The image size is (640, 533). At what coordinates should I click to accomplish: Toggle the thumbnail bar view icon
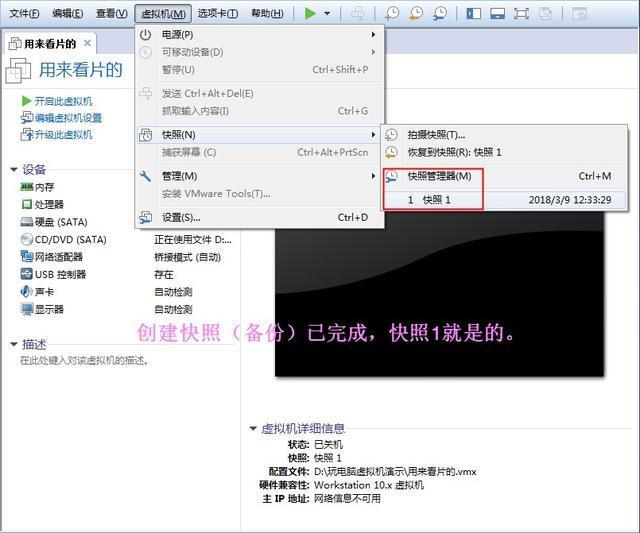point(497,13)
